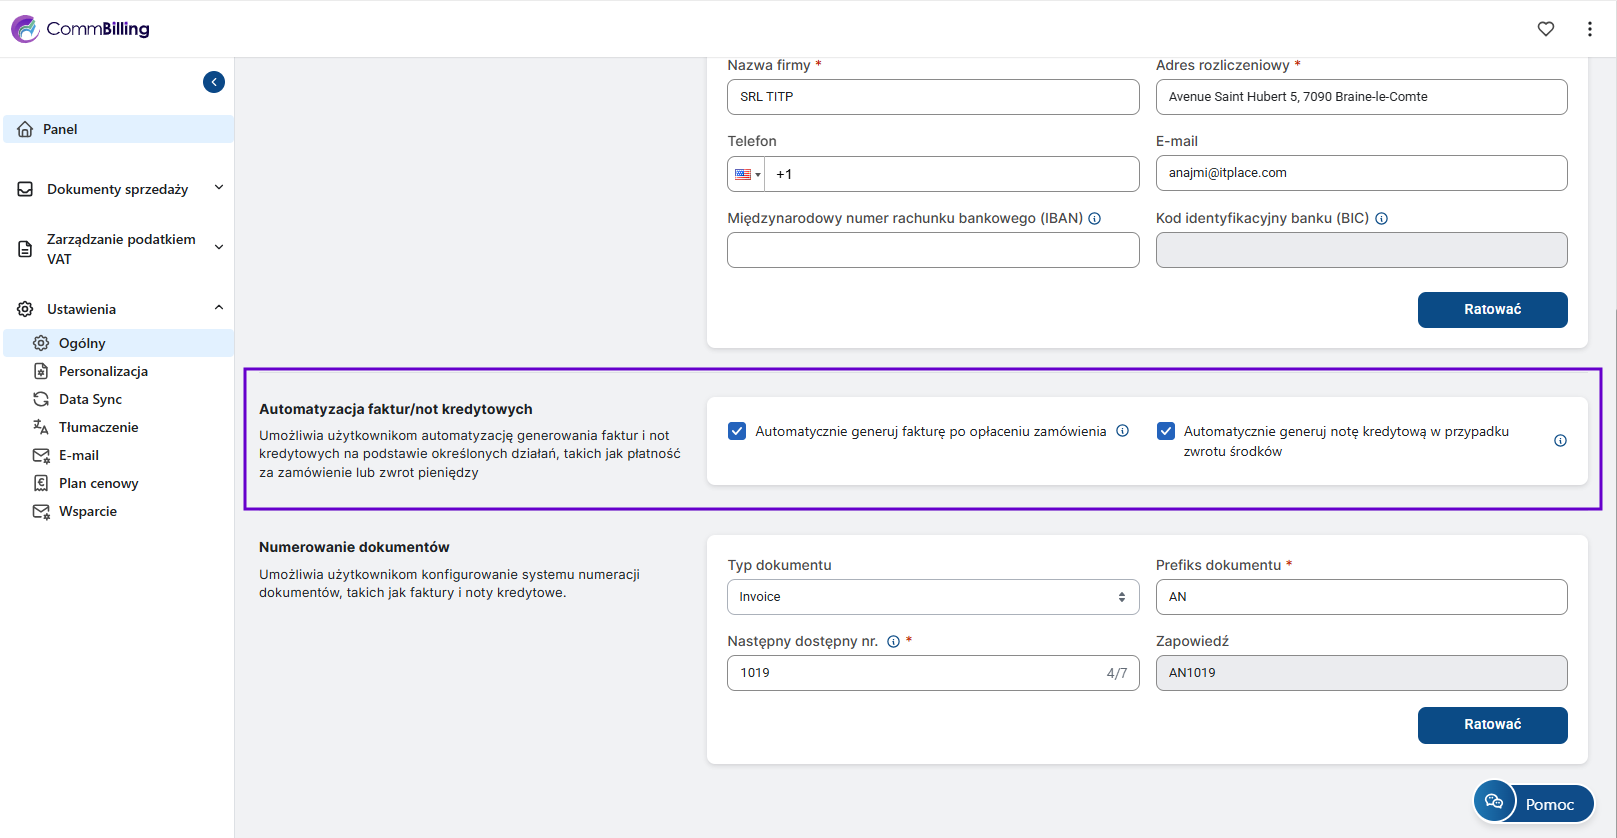Viewport: 1617px width, 838px height.
Task: Collapse the sidebar with arrow button
Action: tap(214, 82)
